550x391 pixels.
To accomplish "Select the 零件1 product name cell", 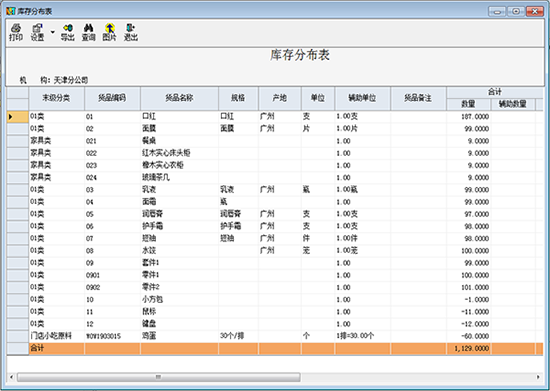I will click(x=179, y=275).
